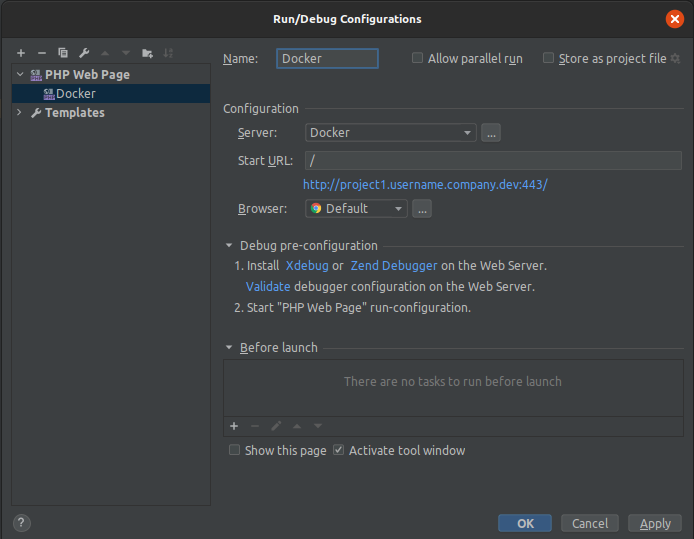The width and height of the screenshot is (694, 539).
Task: Move before launch task down
Action: pyautogui.click(x=318, y=426)
